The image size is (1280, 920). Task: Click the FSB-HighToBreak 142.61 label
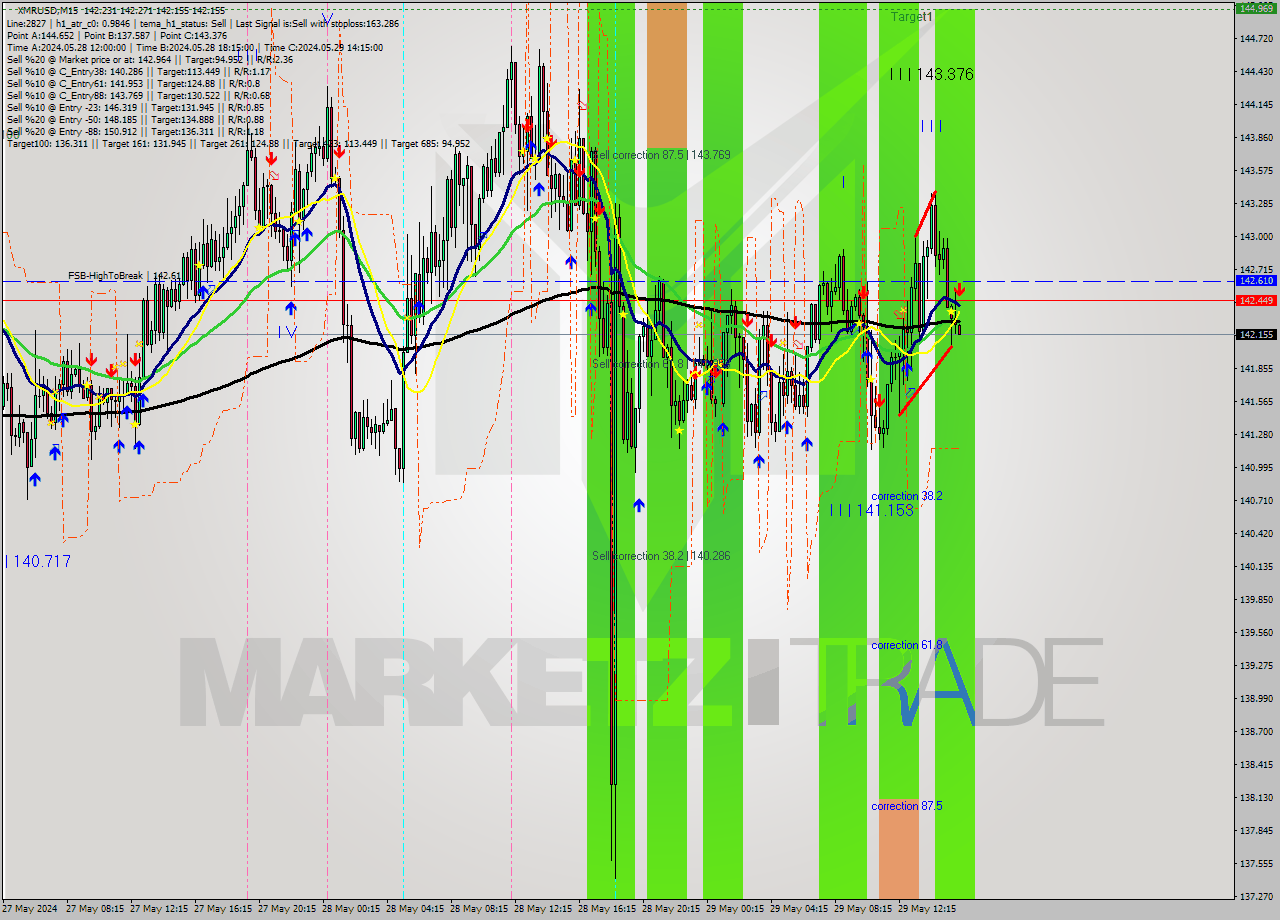pyautogui.click(x=124, y=275)
